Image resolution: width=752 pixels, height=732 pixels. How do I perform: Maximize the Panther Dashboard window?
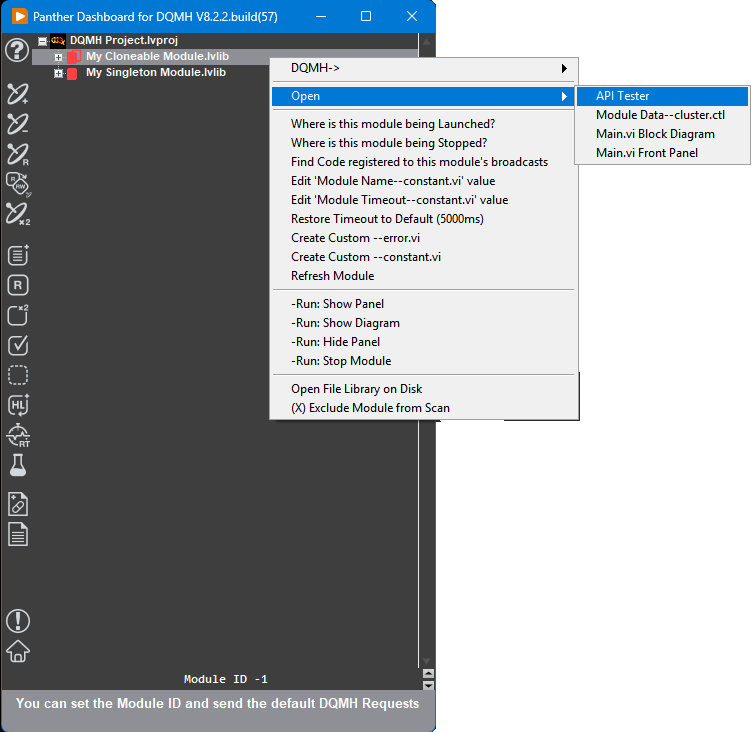[366, 16]
